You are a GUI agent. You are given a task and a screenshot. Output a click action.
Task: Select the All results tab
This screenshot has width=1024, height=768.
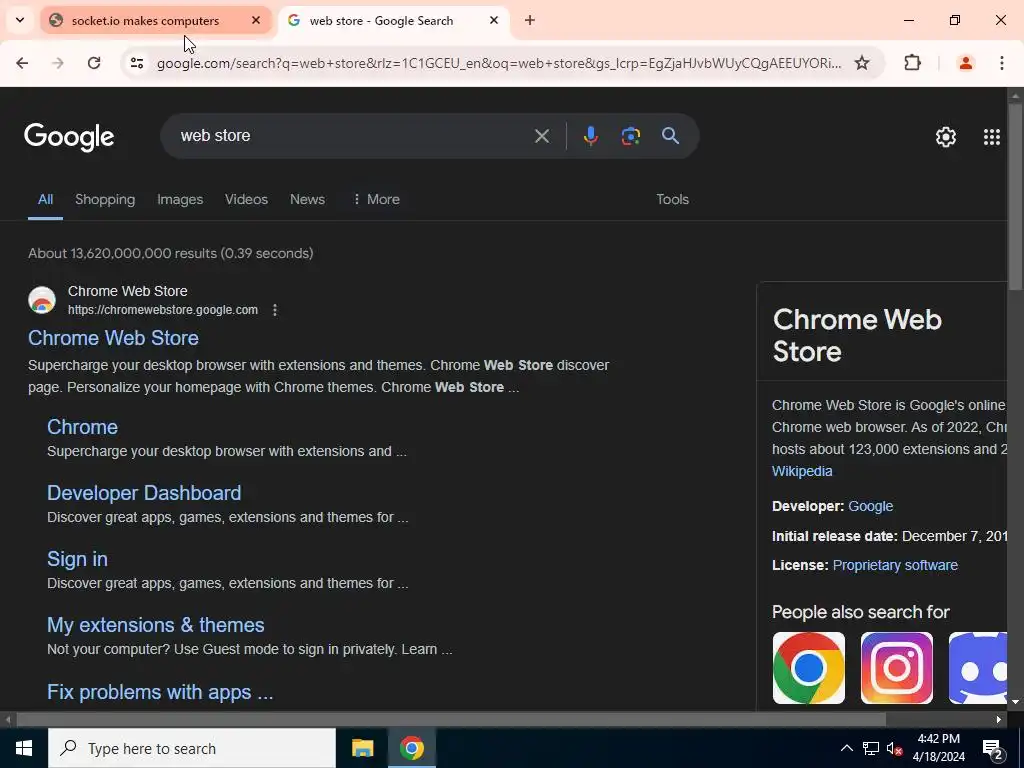tap(45, 199)
